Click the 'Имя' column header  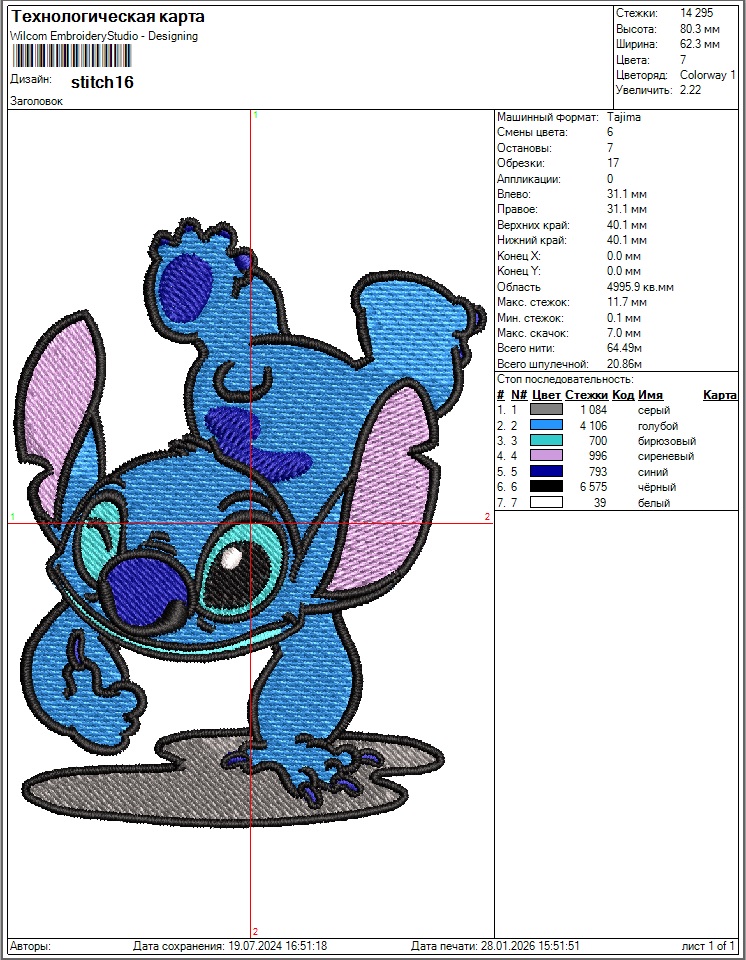(x=651, y=395)
